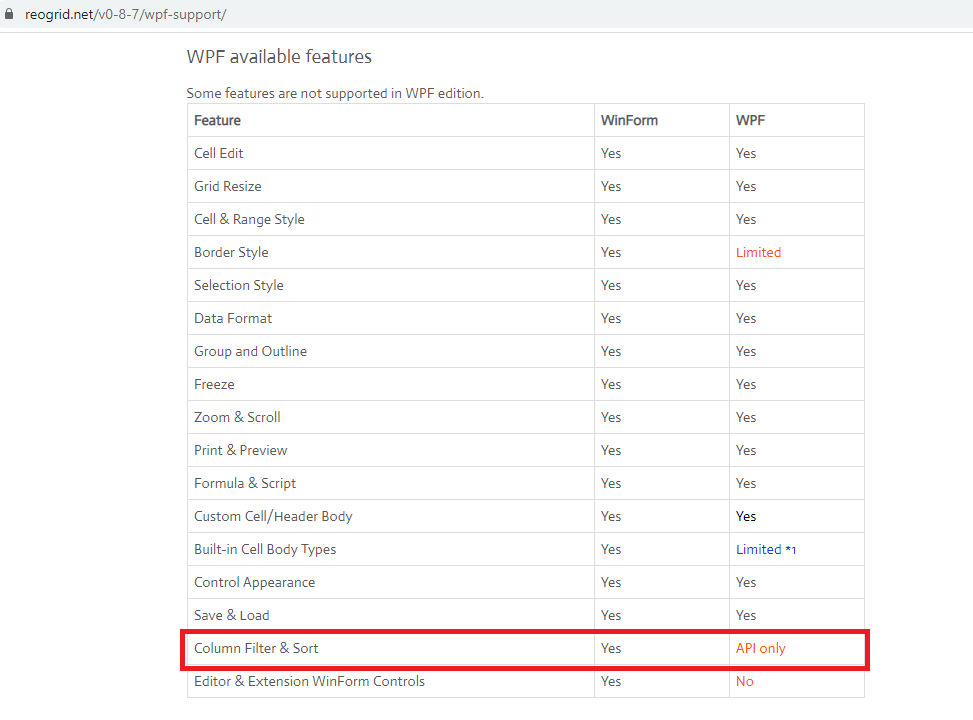The width and height of the screenshot is (973, 720).
Task: Select the Cell & Range Style link
Action: (x=248, y=219)
